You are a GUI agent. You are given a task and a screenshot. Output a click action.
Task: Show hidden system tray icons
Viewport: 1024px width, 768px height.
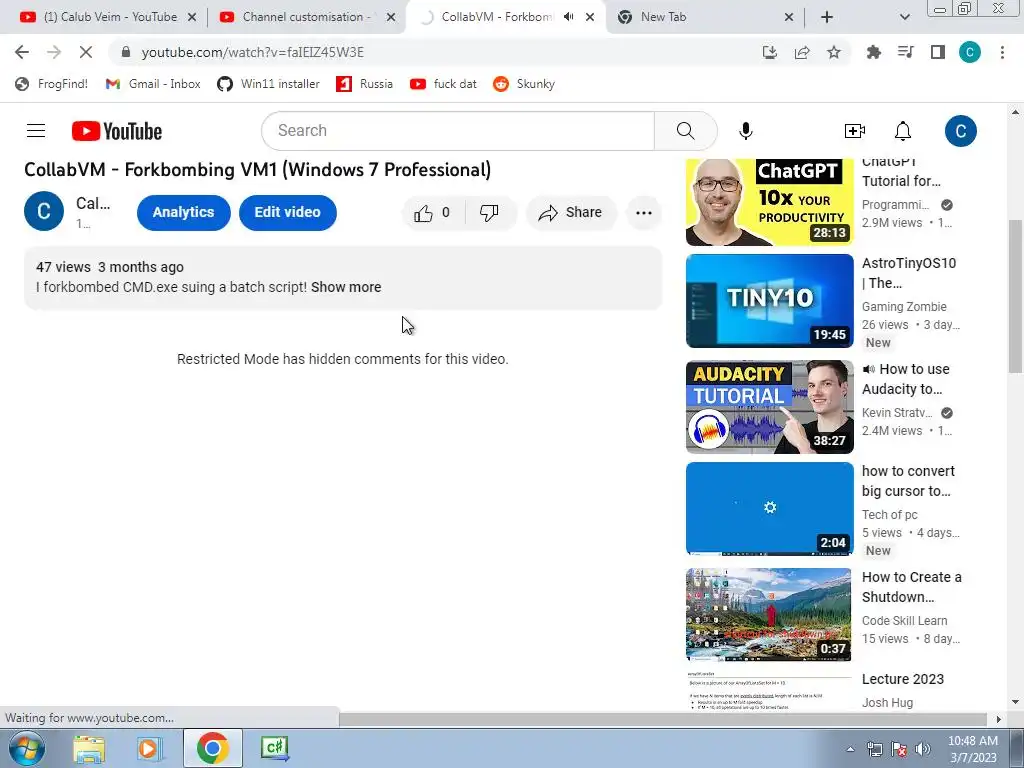point(850,749)
